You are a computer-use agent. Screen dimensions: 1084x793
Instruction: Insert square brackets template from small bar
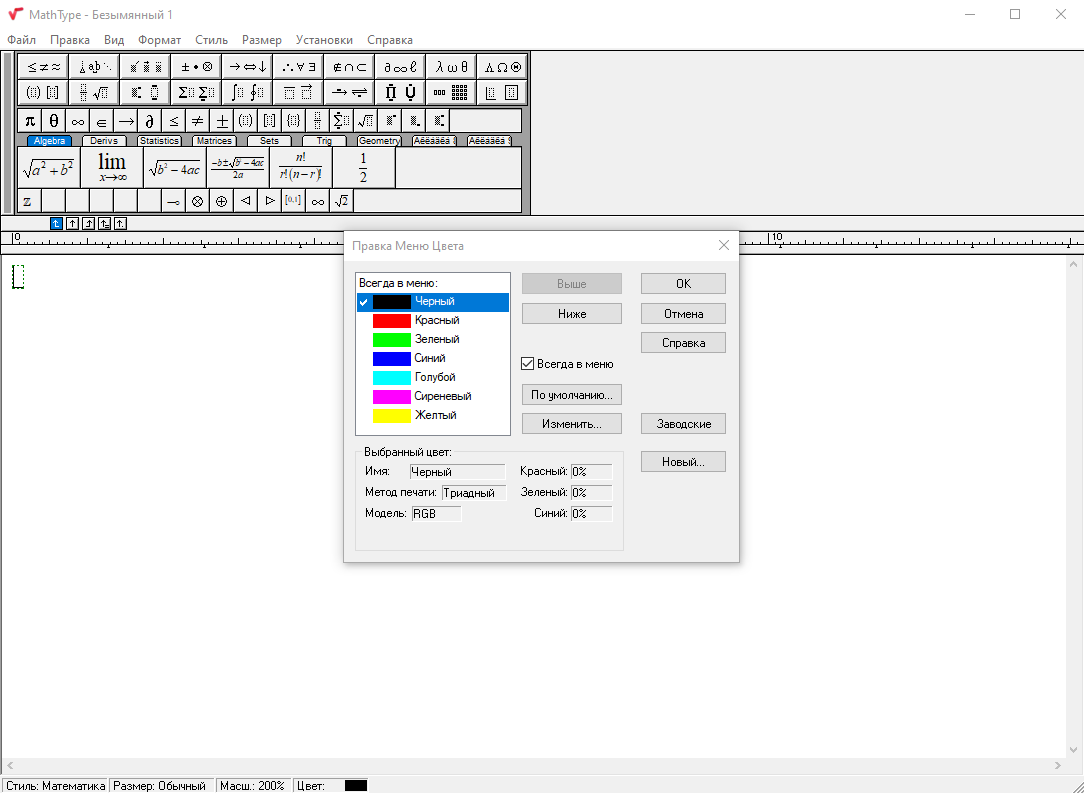(270, 121)
